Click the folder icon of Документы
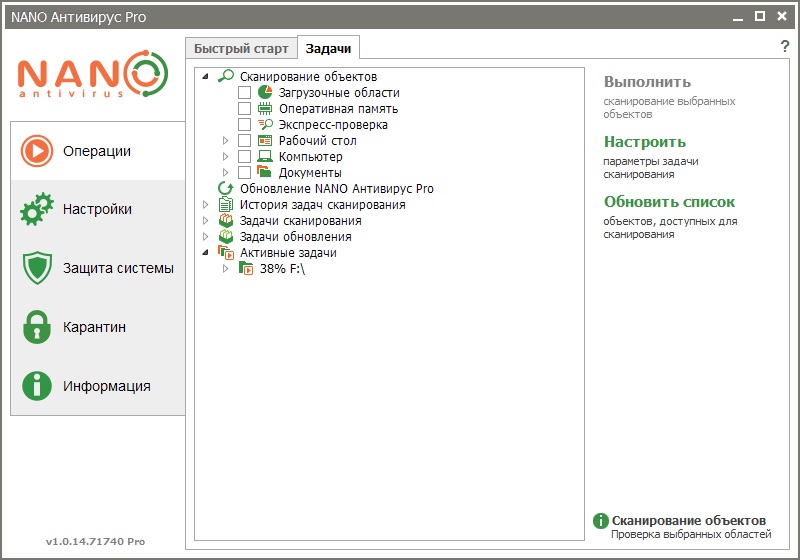The image size is (800, 560). [x=264, y=171]
